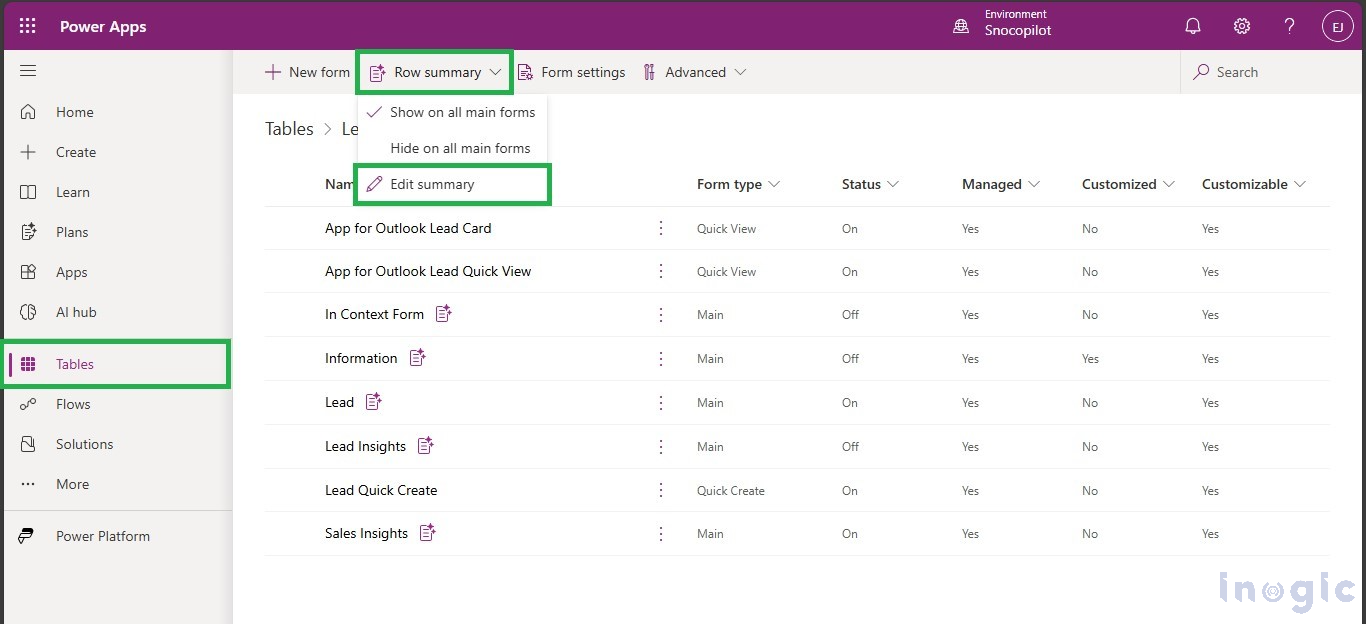Viewport: 1366px width, 624px height.
Task: Toggle the Row summary dropdown
Action: (435, 72)
